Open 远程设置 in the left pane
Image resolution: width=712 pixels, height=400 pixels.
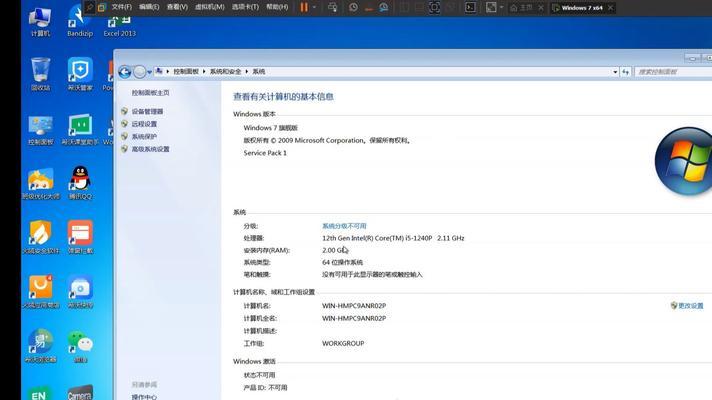144,124
